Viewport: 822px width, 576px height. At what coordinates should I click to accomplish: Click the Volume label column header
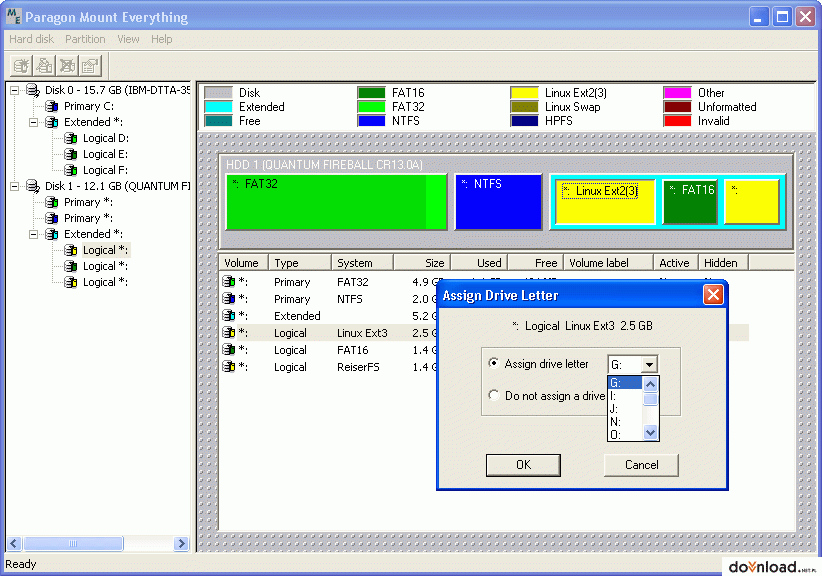608,263
